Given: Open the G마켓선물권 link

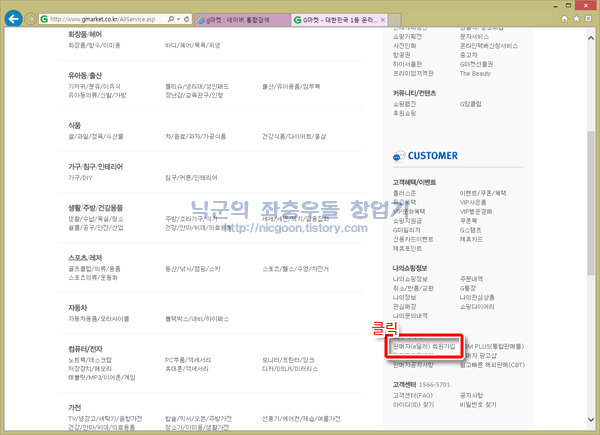Looking at the screenshot, I should [x=476, y=64].
